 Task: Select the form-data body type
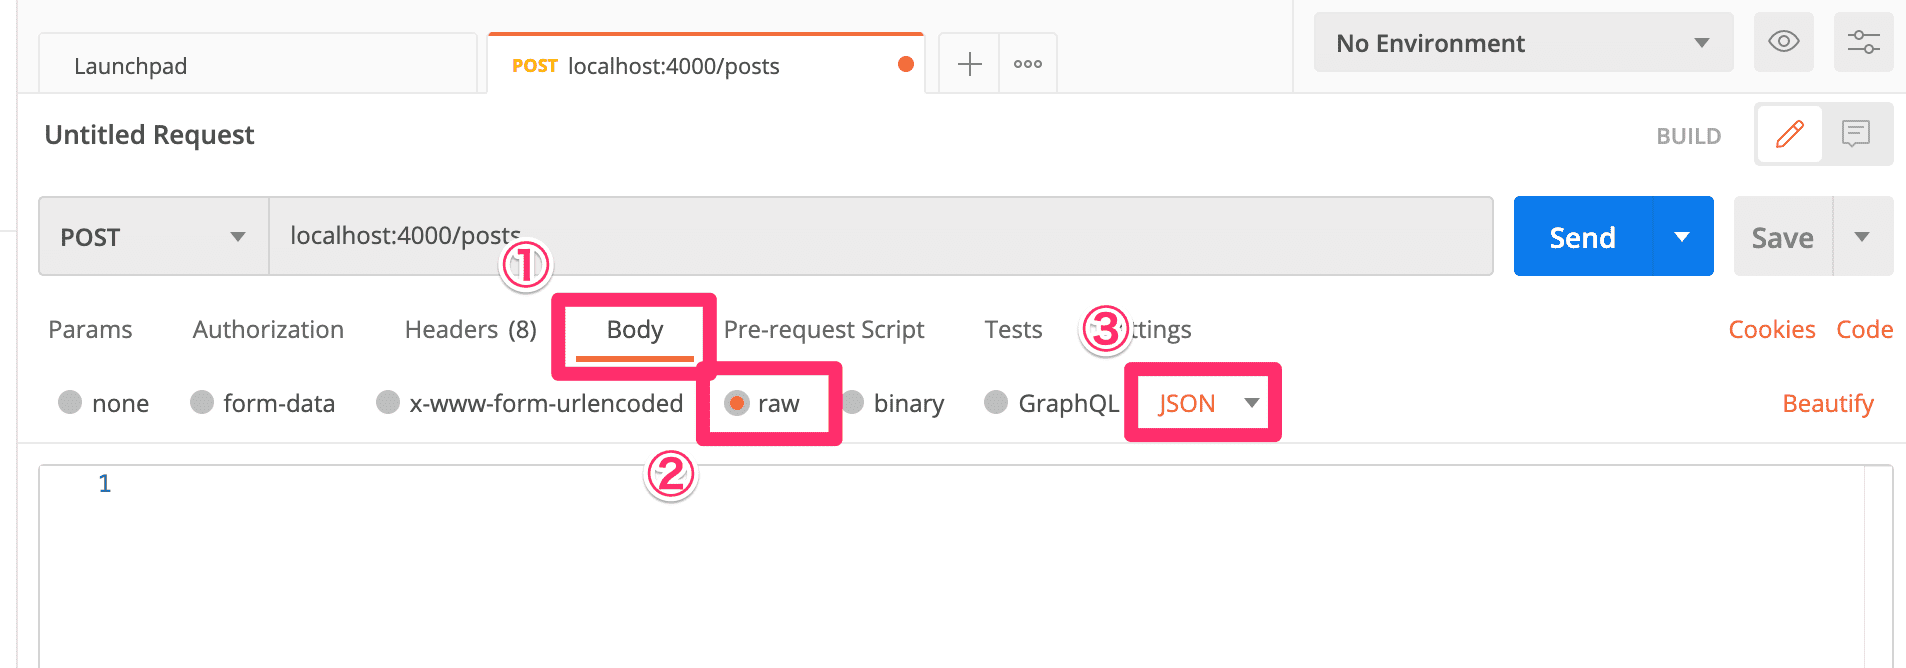tap(263, 403)
